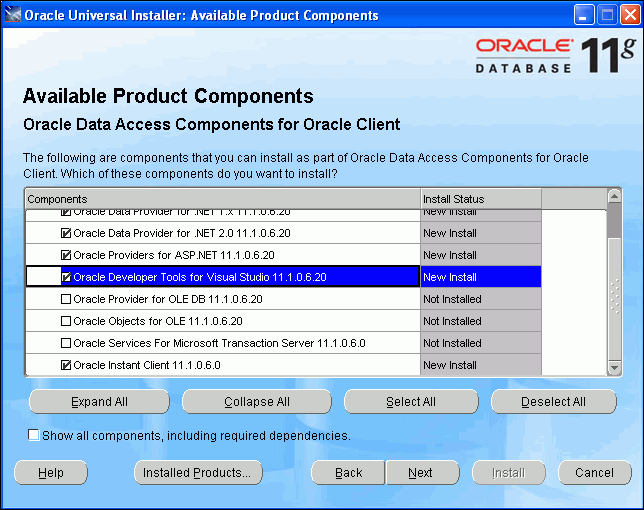Click the Select All button
The image size is (644, 510).
click(x=411, y=402)
